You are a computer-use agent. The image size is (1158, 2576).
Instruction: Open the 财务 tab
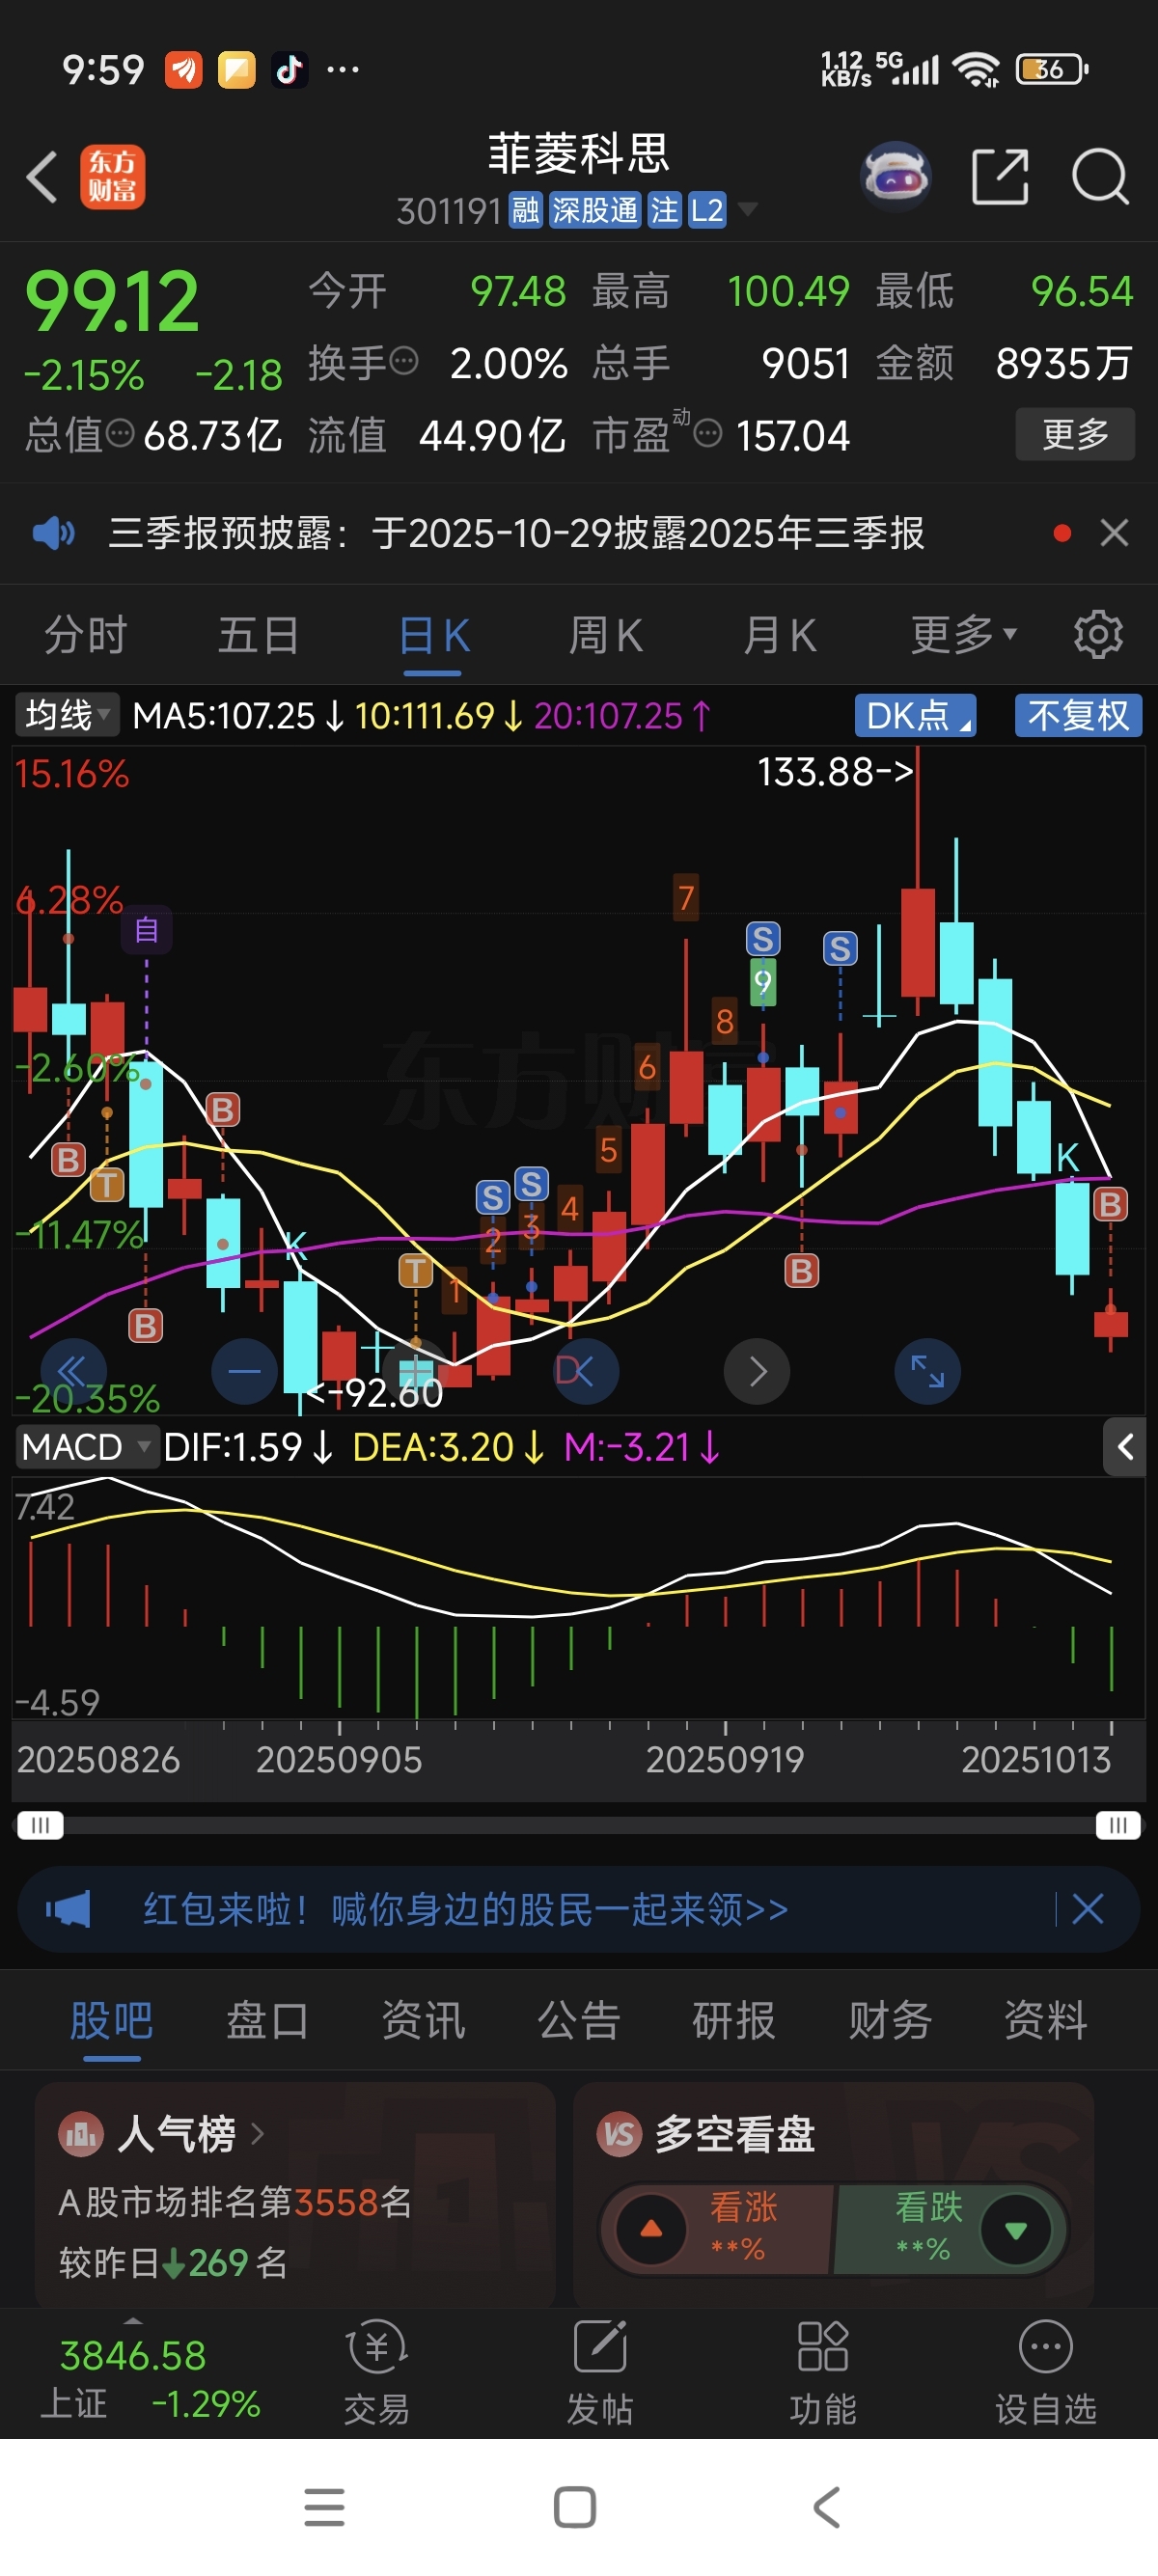click(x=890, y=2021)
